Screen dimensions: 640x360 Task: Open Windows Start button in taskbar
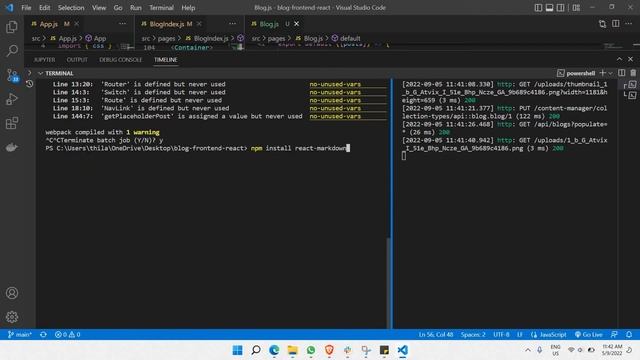click(238, 350)
